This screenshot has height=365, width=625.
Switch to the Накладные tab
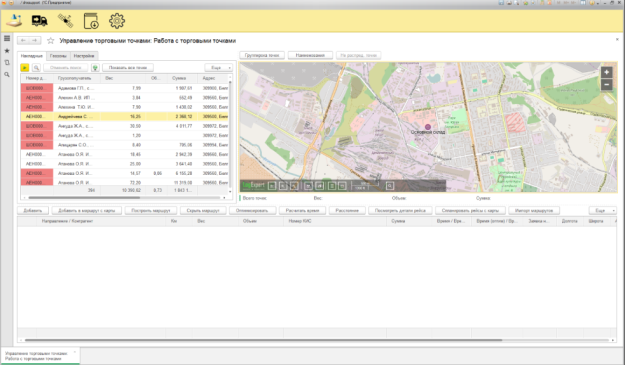(31, 56)
